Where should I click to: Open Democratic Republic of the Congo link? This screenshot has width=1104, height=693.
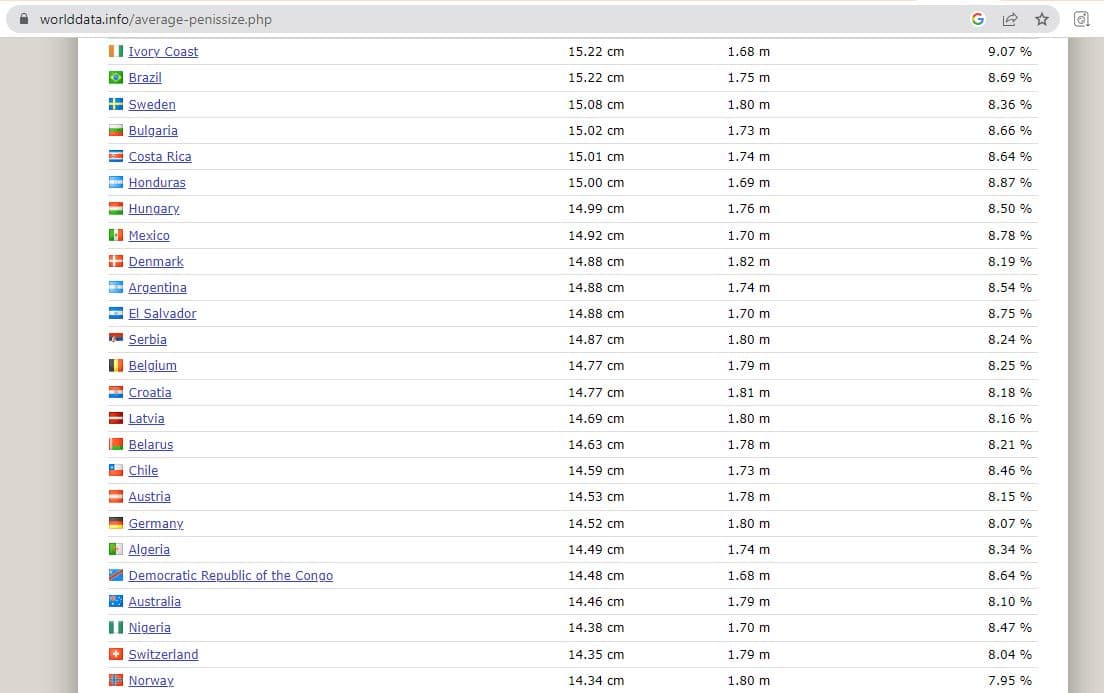(231, 575)
